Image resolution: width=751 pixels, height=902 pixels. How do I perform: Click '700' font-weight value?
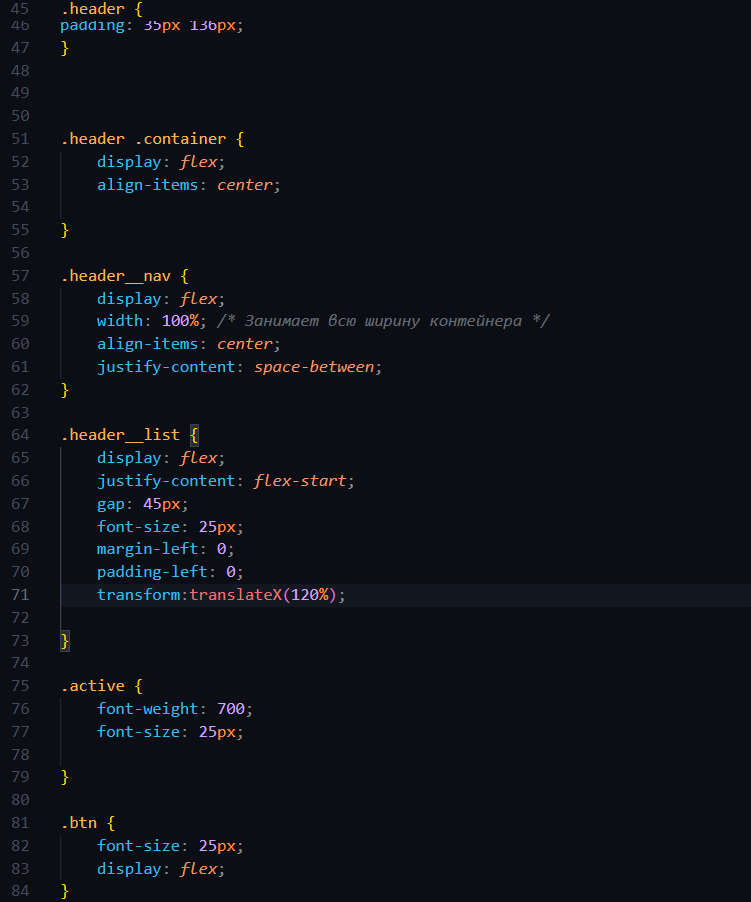click(x=231, y=709)
